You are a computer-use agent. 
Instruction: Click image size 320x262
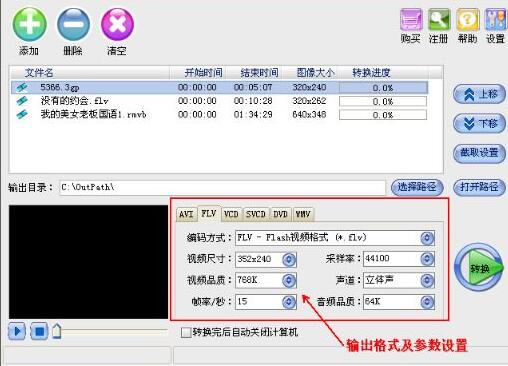(309, 101)
